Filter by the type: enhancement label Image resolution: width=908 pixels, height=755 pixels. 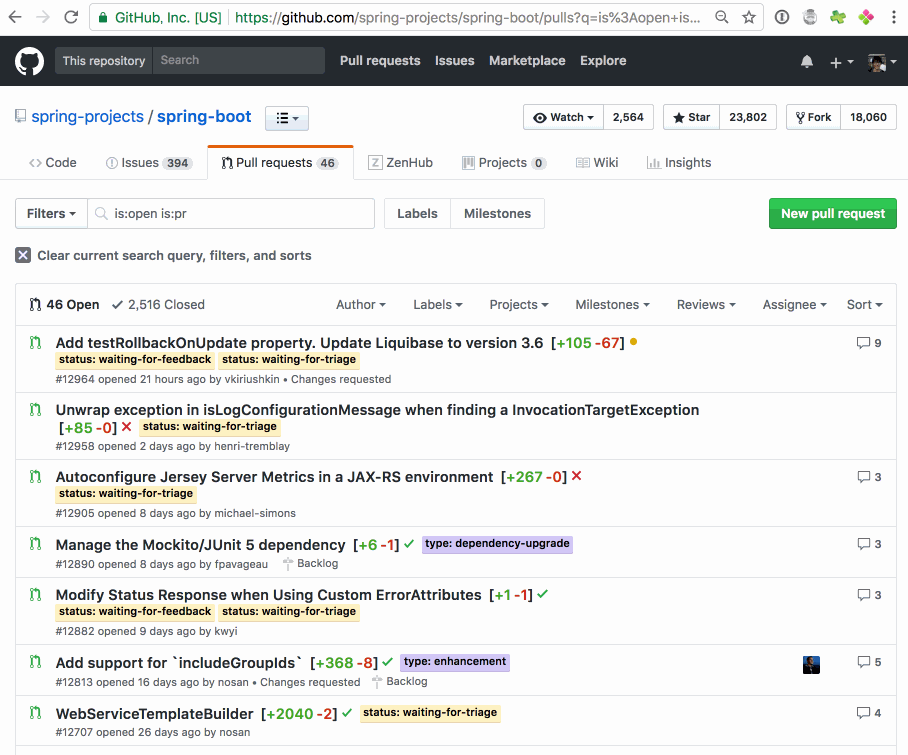pyautogui.click(x=455, y=662)
